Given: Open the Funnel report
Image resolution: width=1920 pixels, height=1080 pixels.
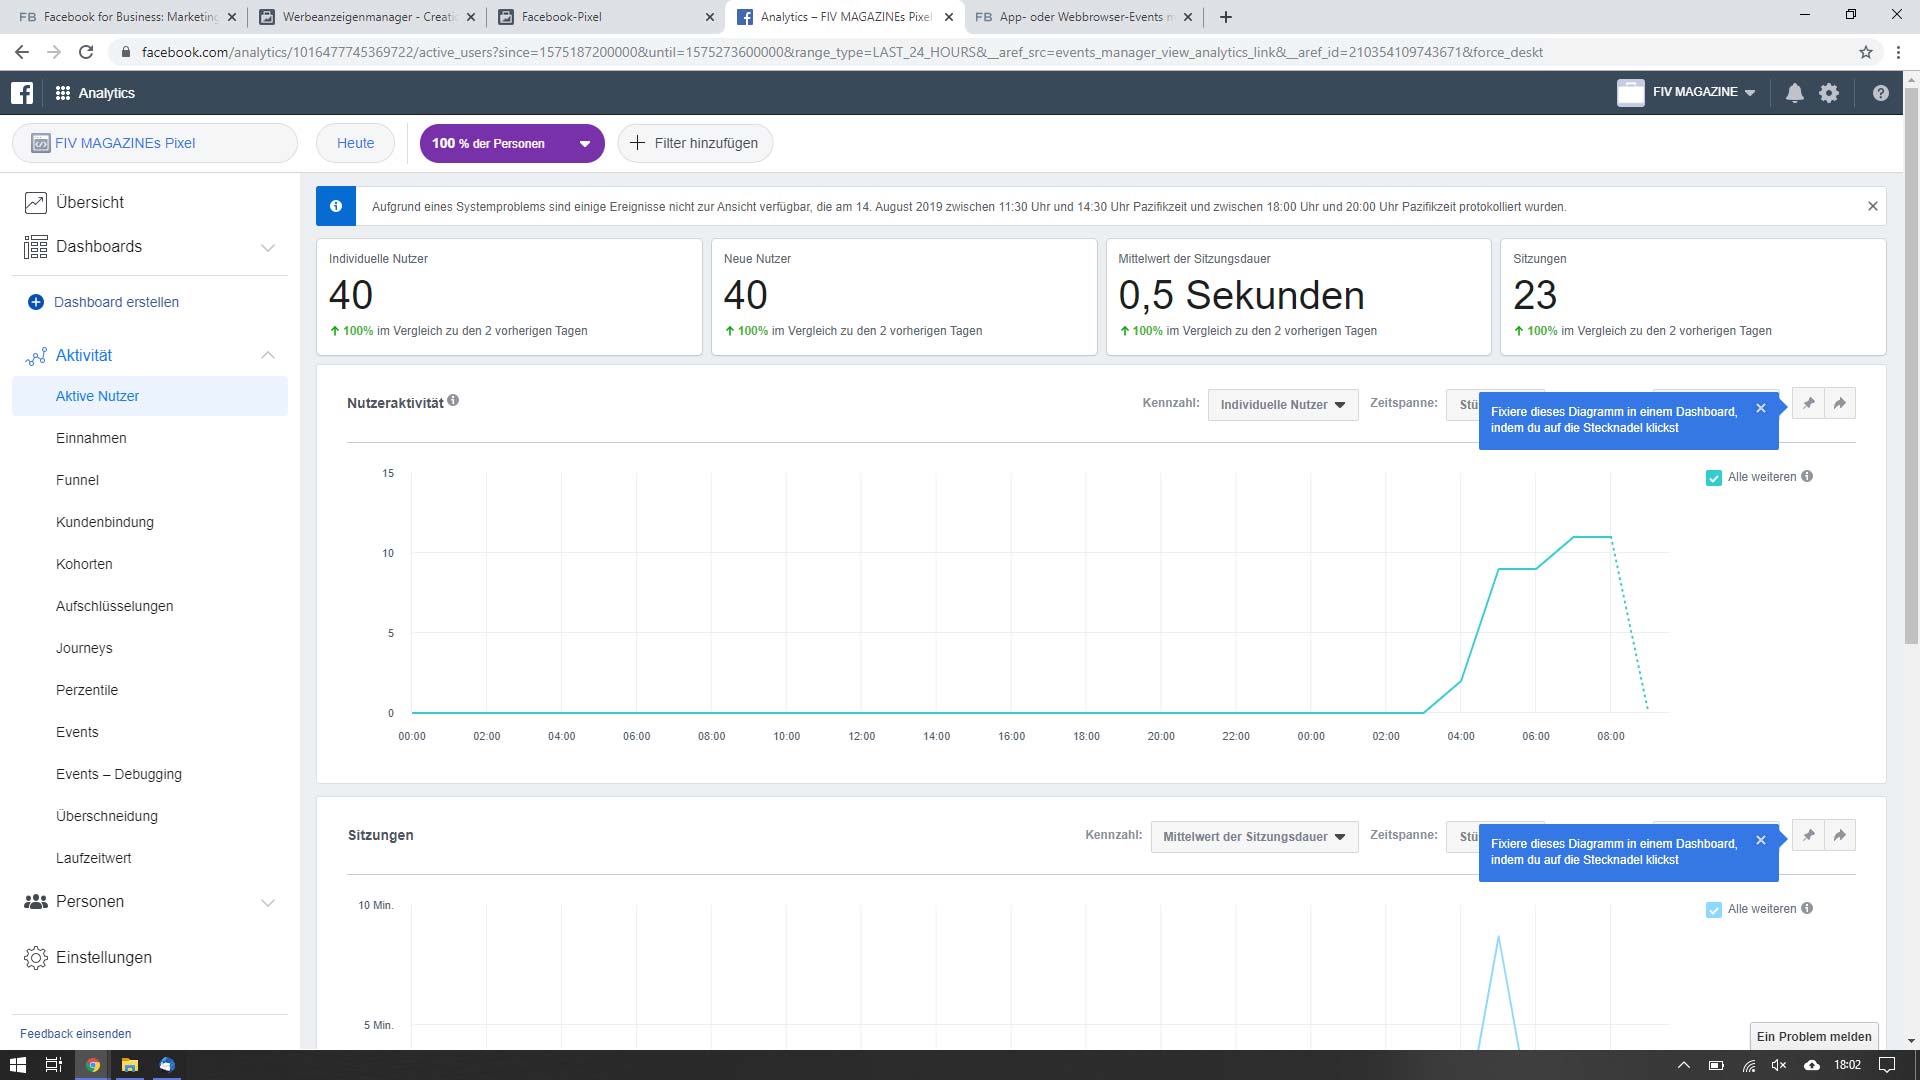Looking at the screenshot, I should [x=77, y=480].
